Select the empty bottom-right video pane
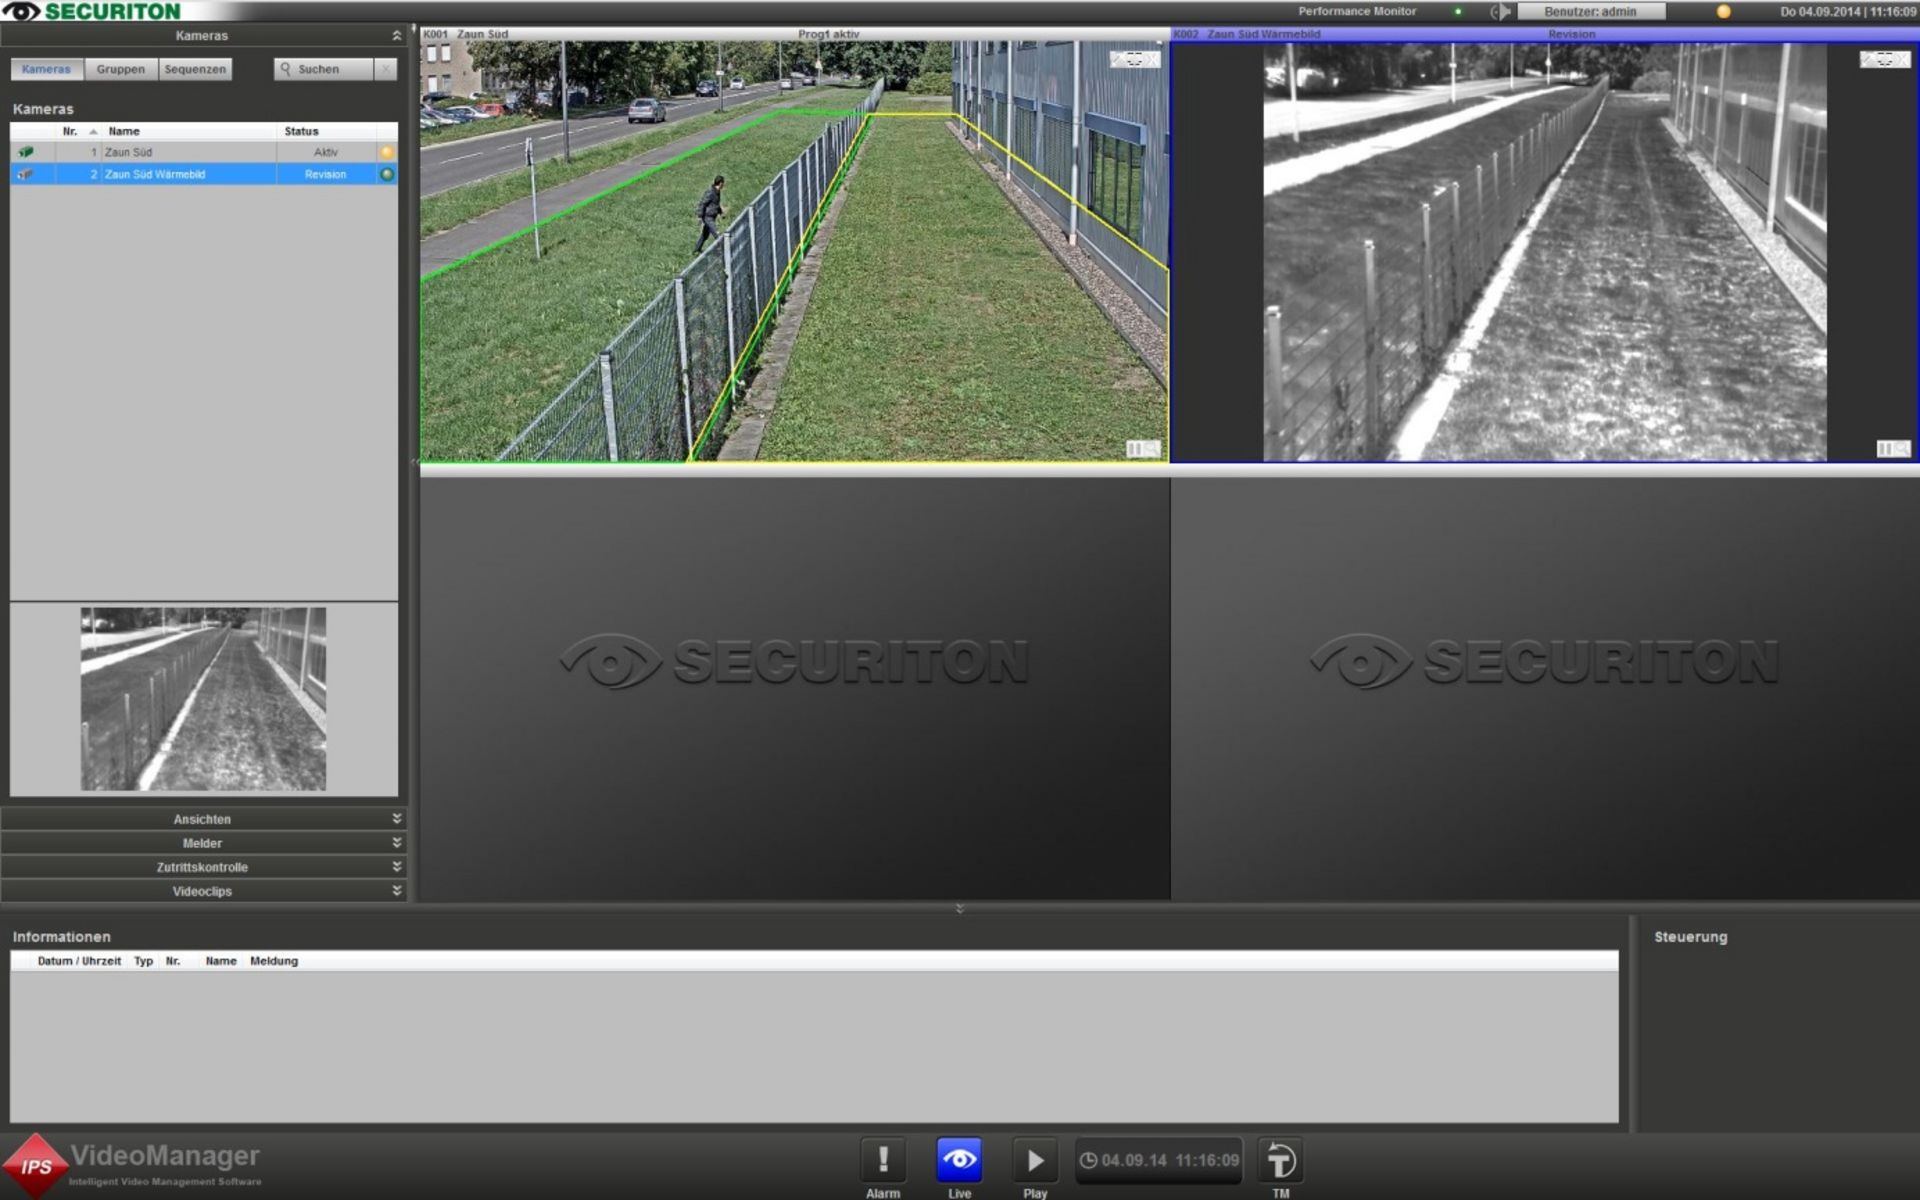Image resolution: width=1920 pixels, height=1200 pixels. click(1545, 689)
